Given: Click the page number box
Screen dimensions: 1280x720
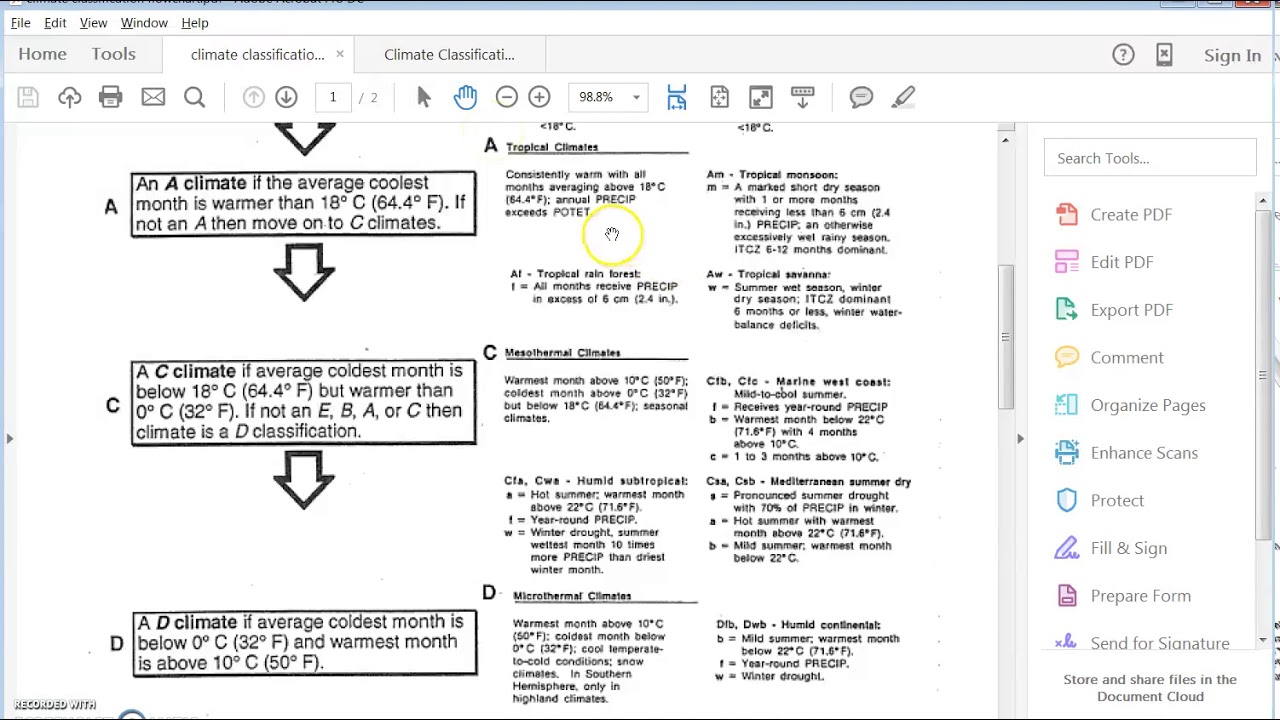Looking at the screenshot, I should (x=333, y=97).
